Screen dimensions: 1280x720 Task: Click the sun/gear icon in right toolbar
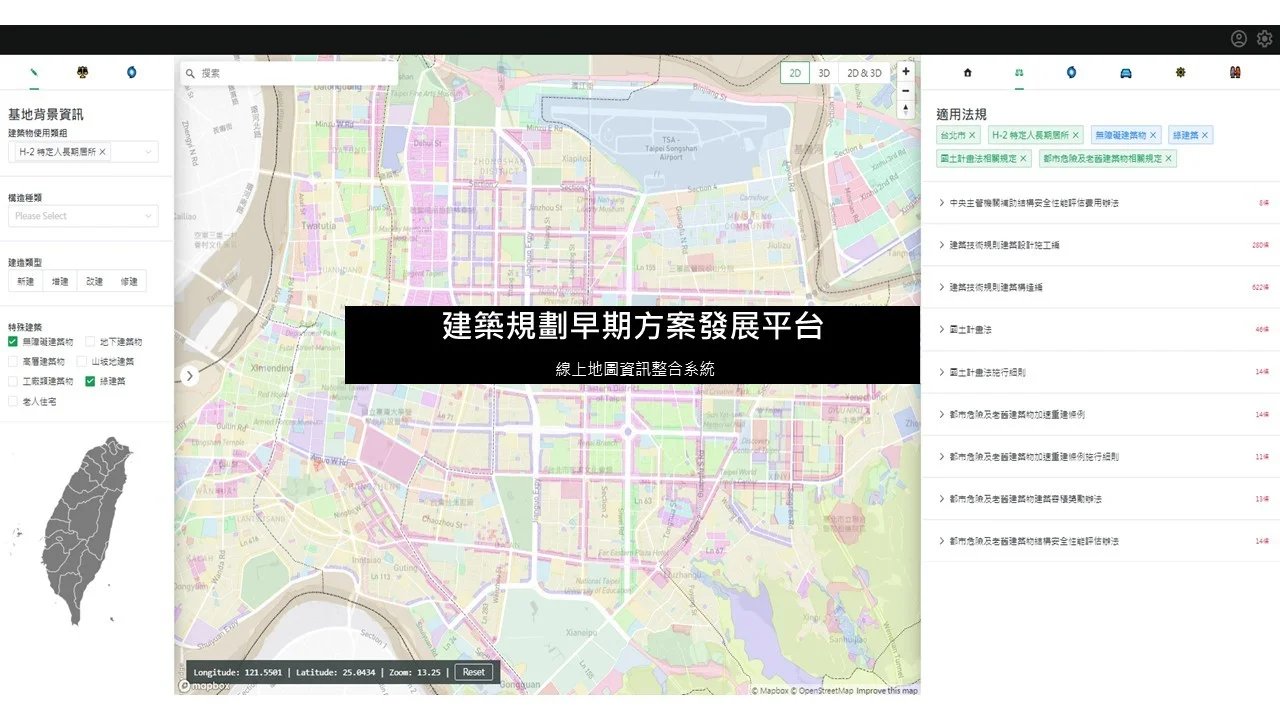click(1181, 72)
